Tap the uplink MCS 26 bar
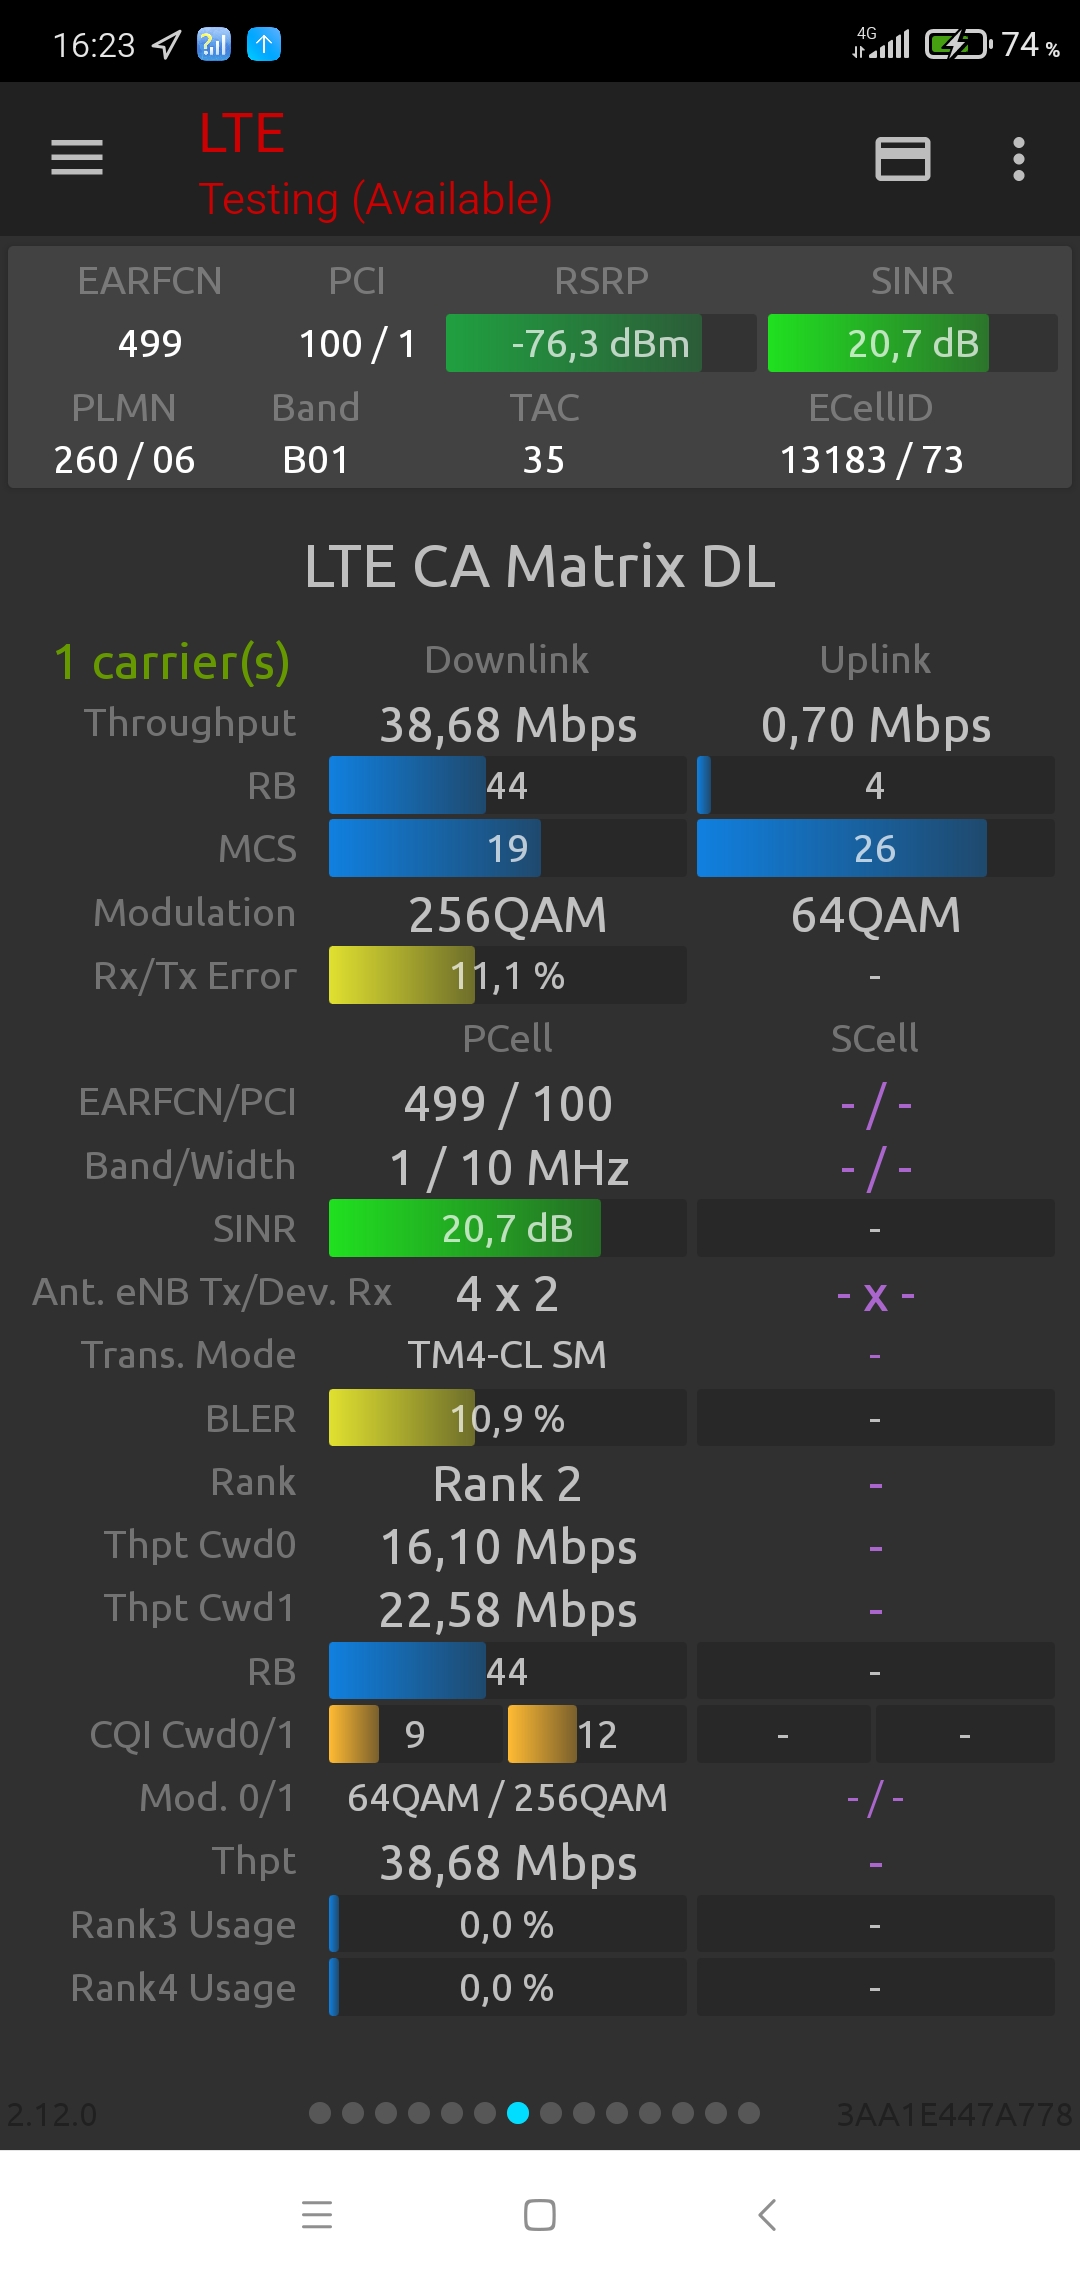The image size is (1080, 2280). click(x=875, y=848)
